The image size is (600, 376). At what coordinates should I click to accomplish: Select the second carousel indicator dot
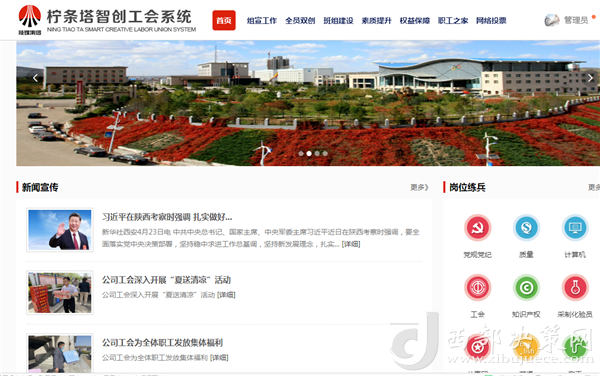(309, 153)
